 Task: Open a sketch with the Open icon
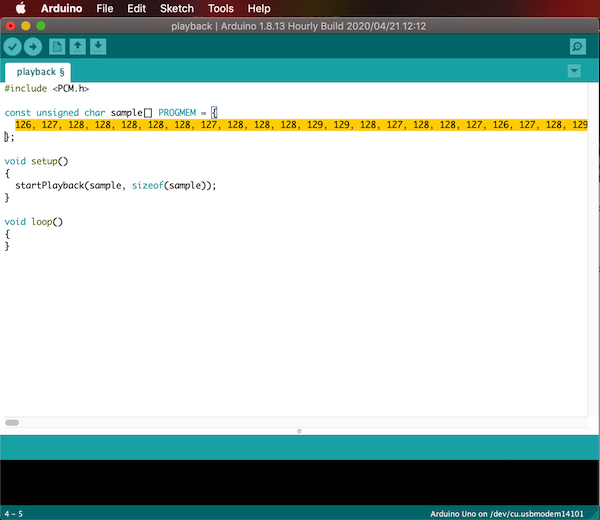[x=78, y=47]
